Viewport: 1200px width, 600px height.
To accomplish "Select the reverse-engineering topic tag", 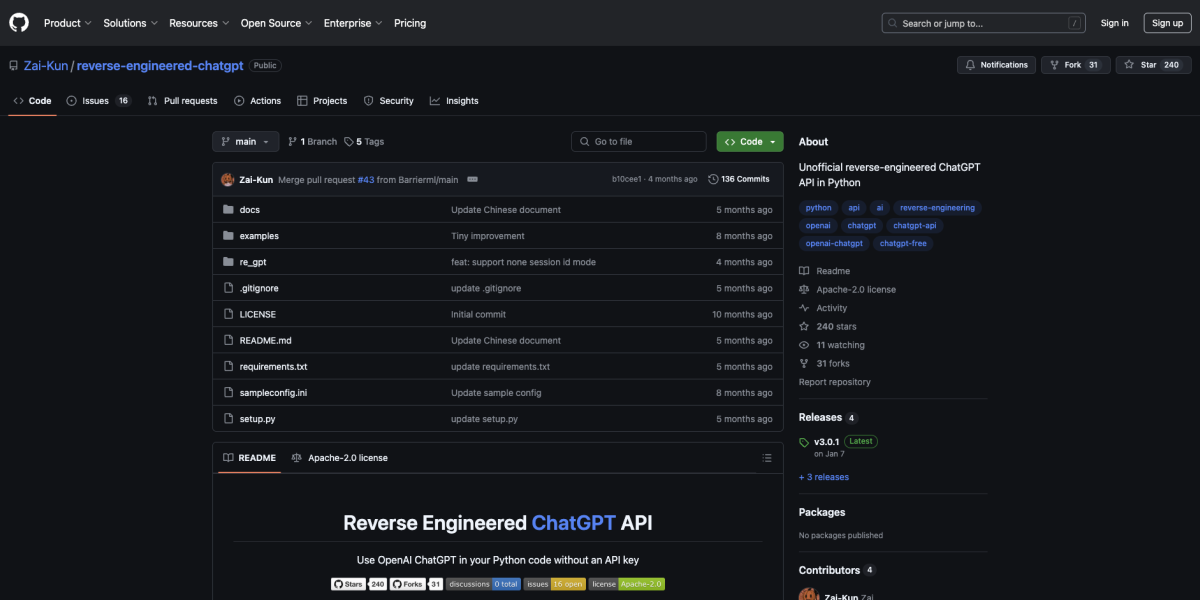I will pyautogui.click(x=937, y=208).
